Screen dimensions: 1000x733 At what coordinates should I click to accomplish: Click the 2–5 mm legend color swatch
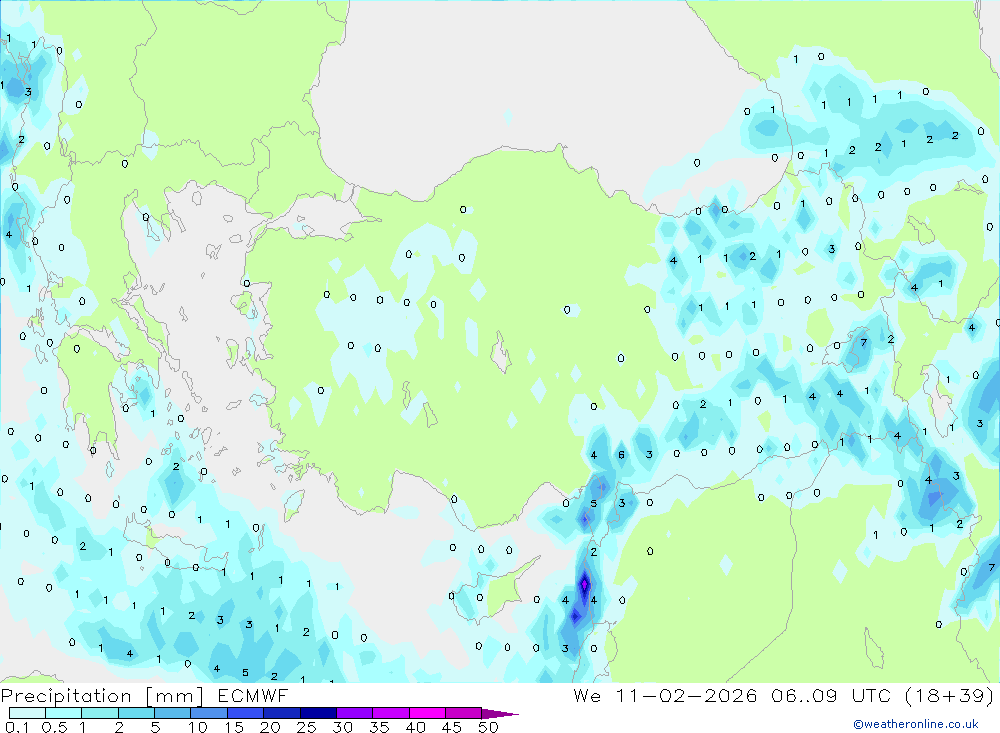pos(136,713)
